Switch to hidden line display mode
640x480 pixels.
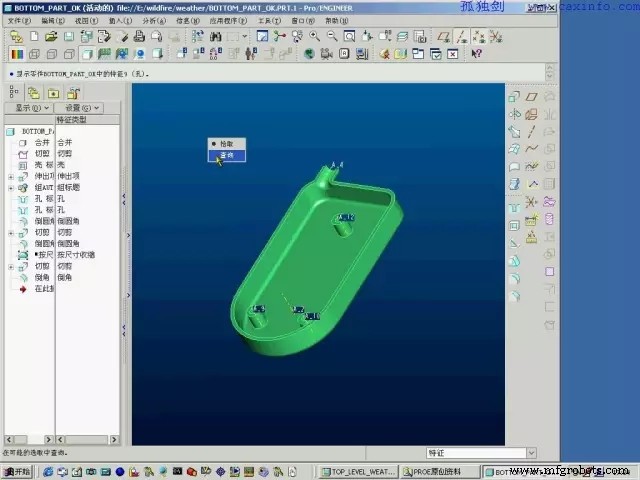click(52, 54)
